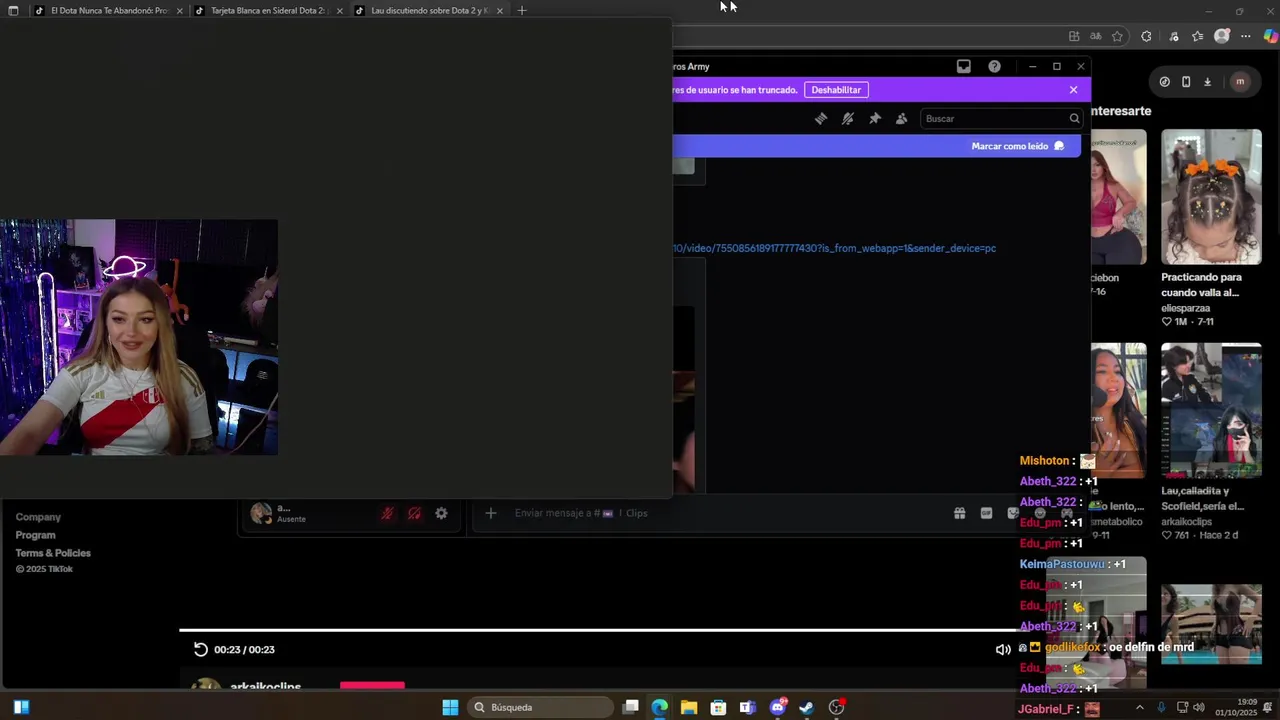1280x720 pixels.
Task: Click ellesparzaa creator name
Action: pos(1185,308)
